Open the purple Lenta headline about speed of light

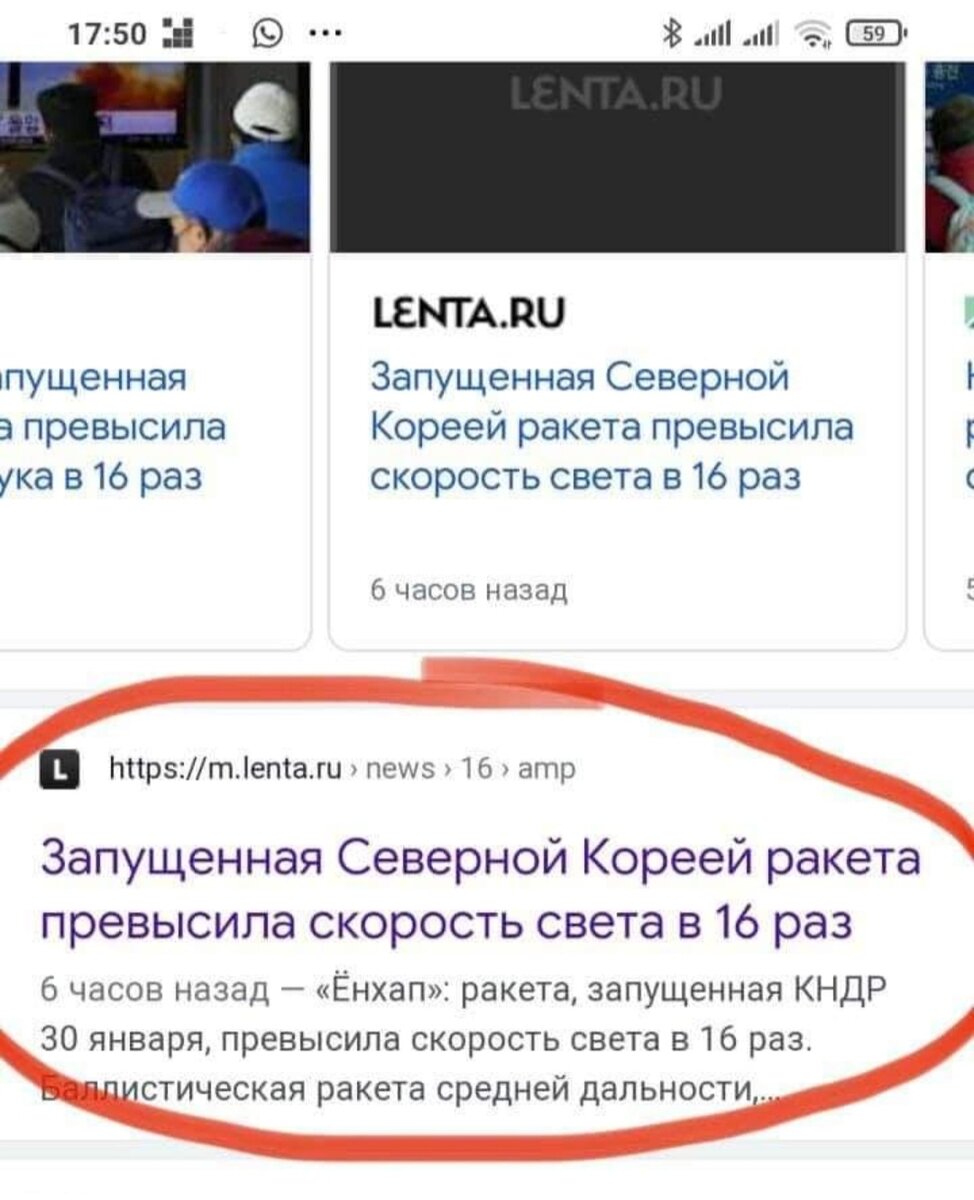pyautogui.click(x=480, y=891)
